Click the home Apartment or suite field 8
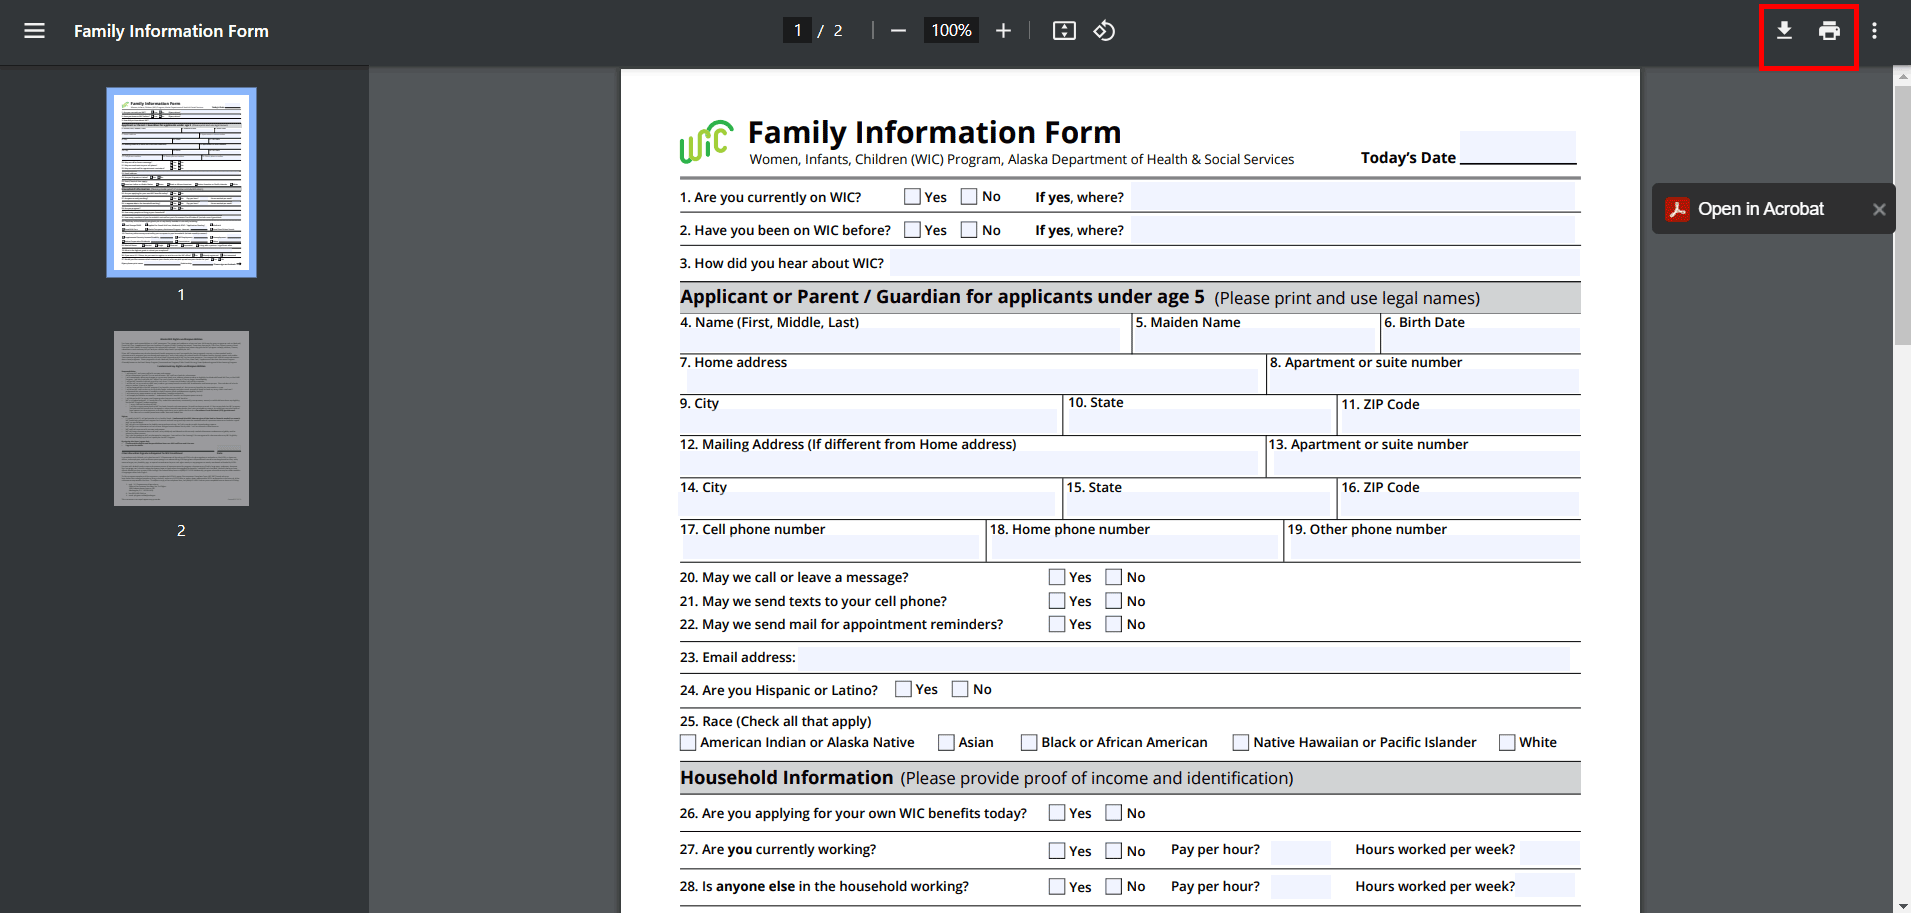 pyautogui.click(x=1424, y=381)
